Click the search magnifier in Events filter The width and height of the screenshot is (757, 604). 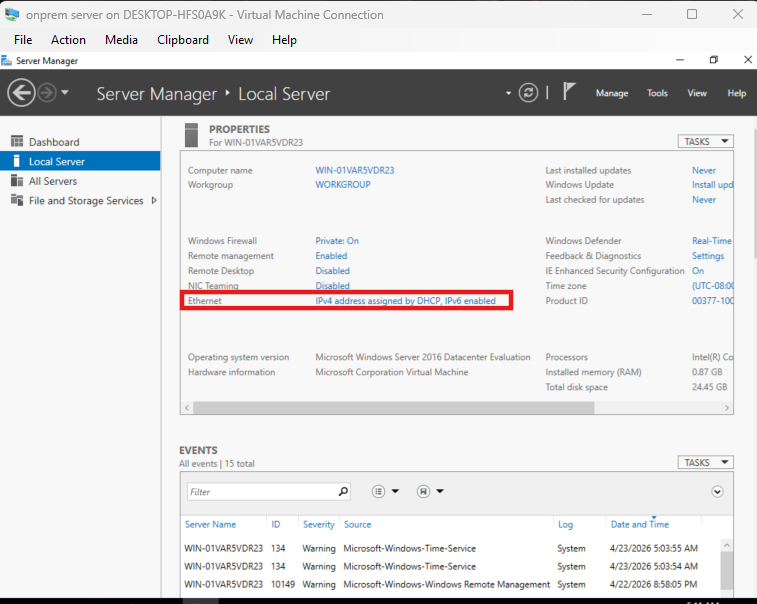tap(343, 492)
